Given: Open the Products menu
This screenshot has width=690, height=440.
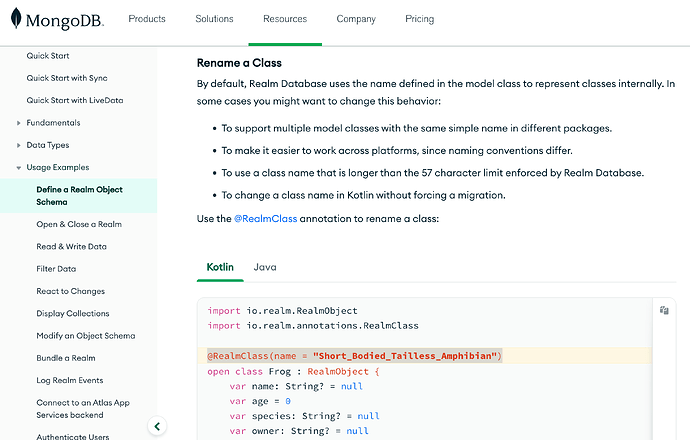Looking at the screenshot, I should pos(147,19).
